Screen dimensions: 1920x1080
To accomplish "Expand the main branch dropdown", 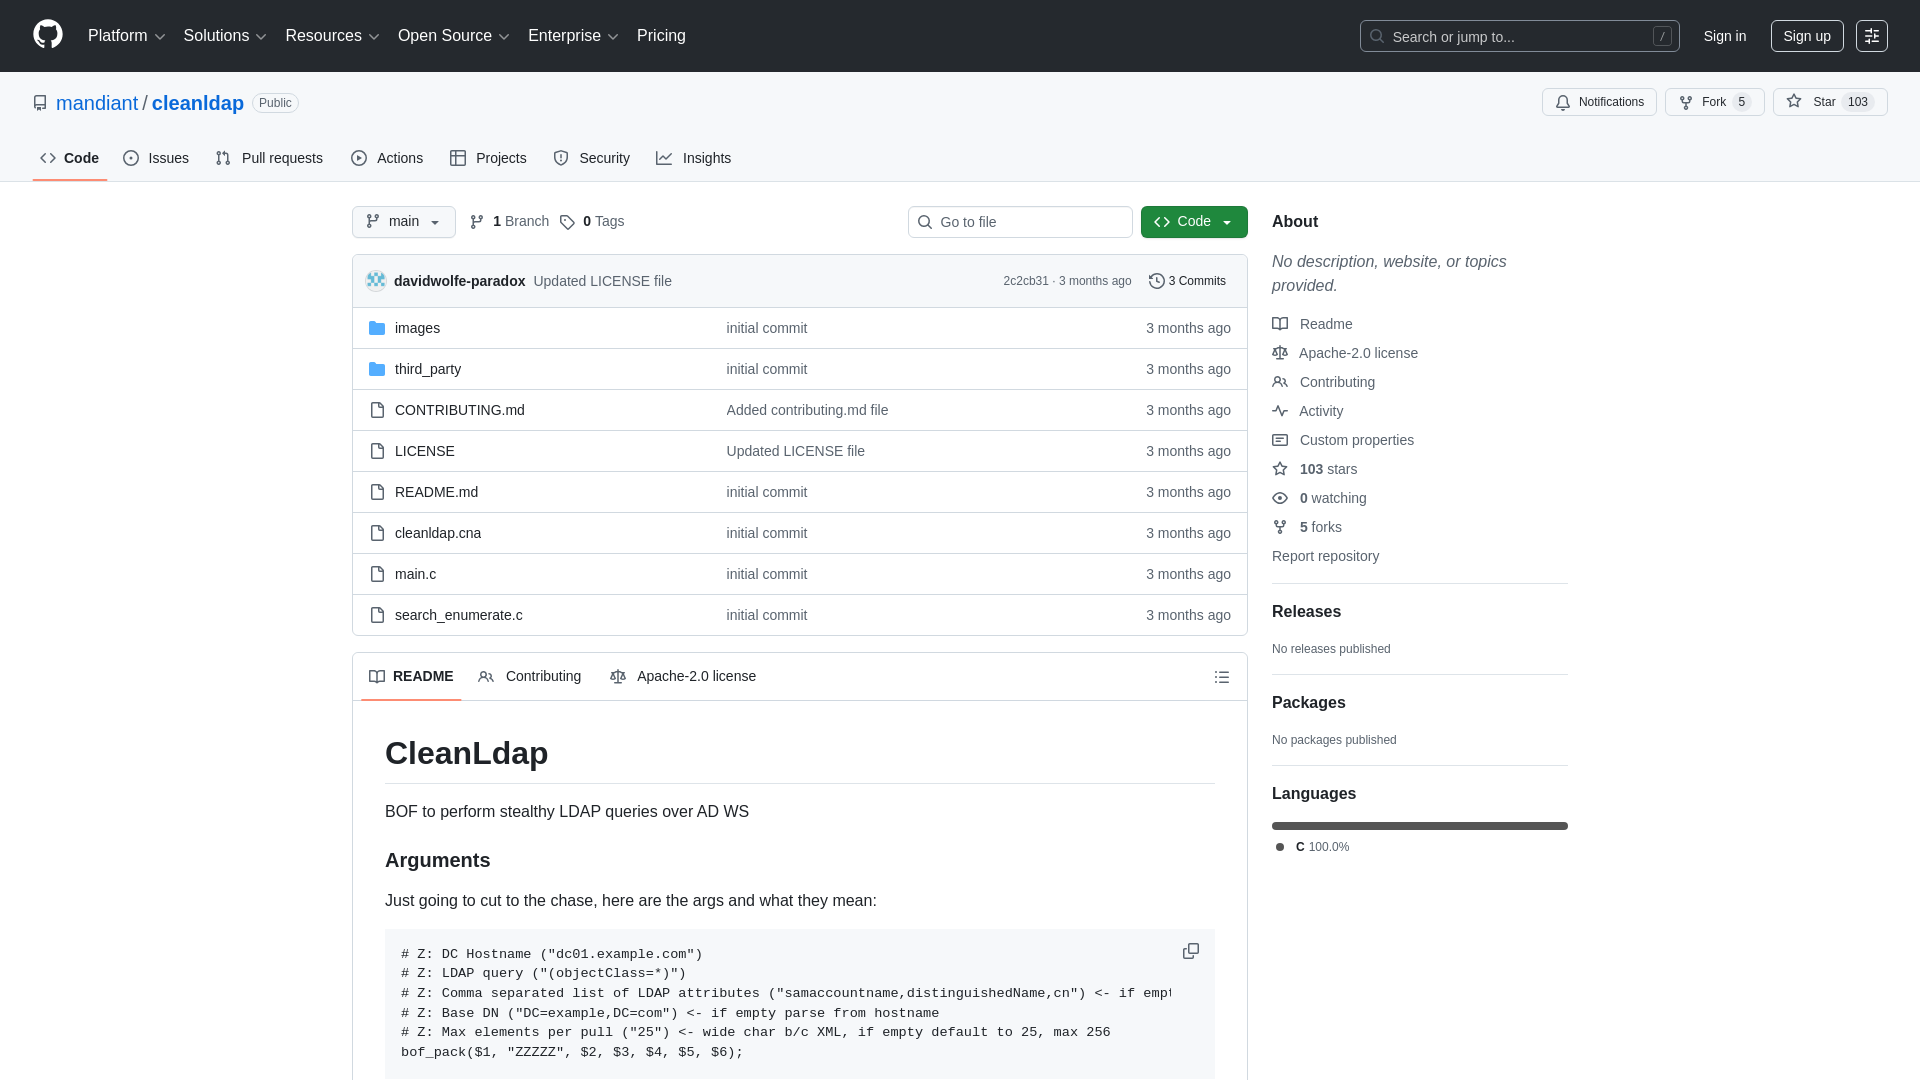I will [403, 222].
